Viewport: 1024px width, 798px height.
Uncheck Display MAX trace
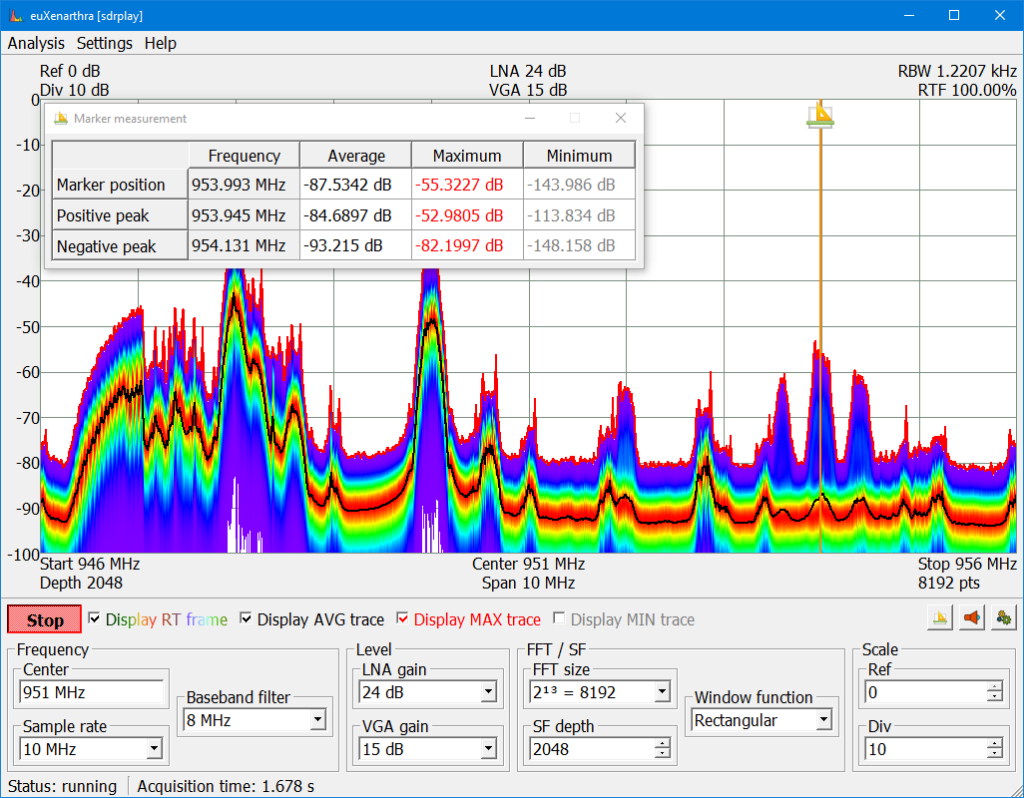point(403,619)
